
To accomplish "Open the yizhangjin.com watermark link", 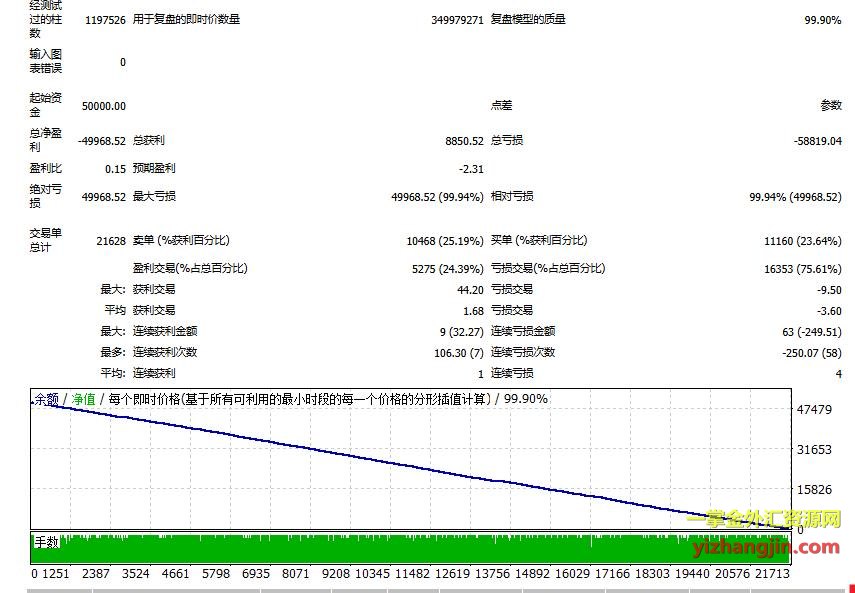I will (x=765, y=546).
